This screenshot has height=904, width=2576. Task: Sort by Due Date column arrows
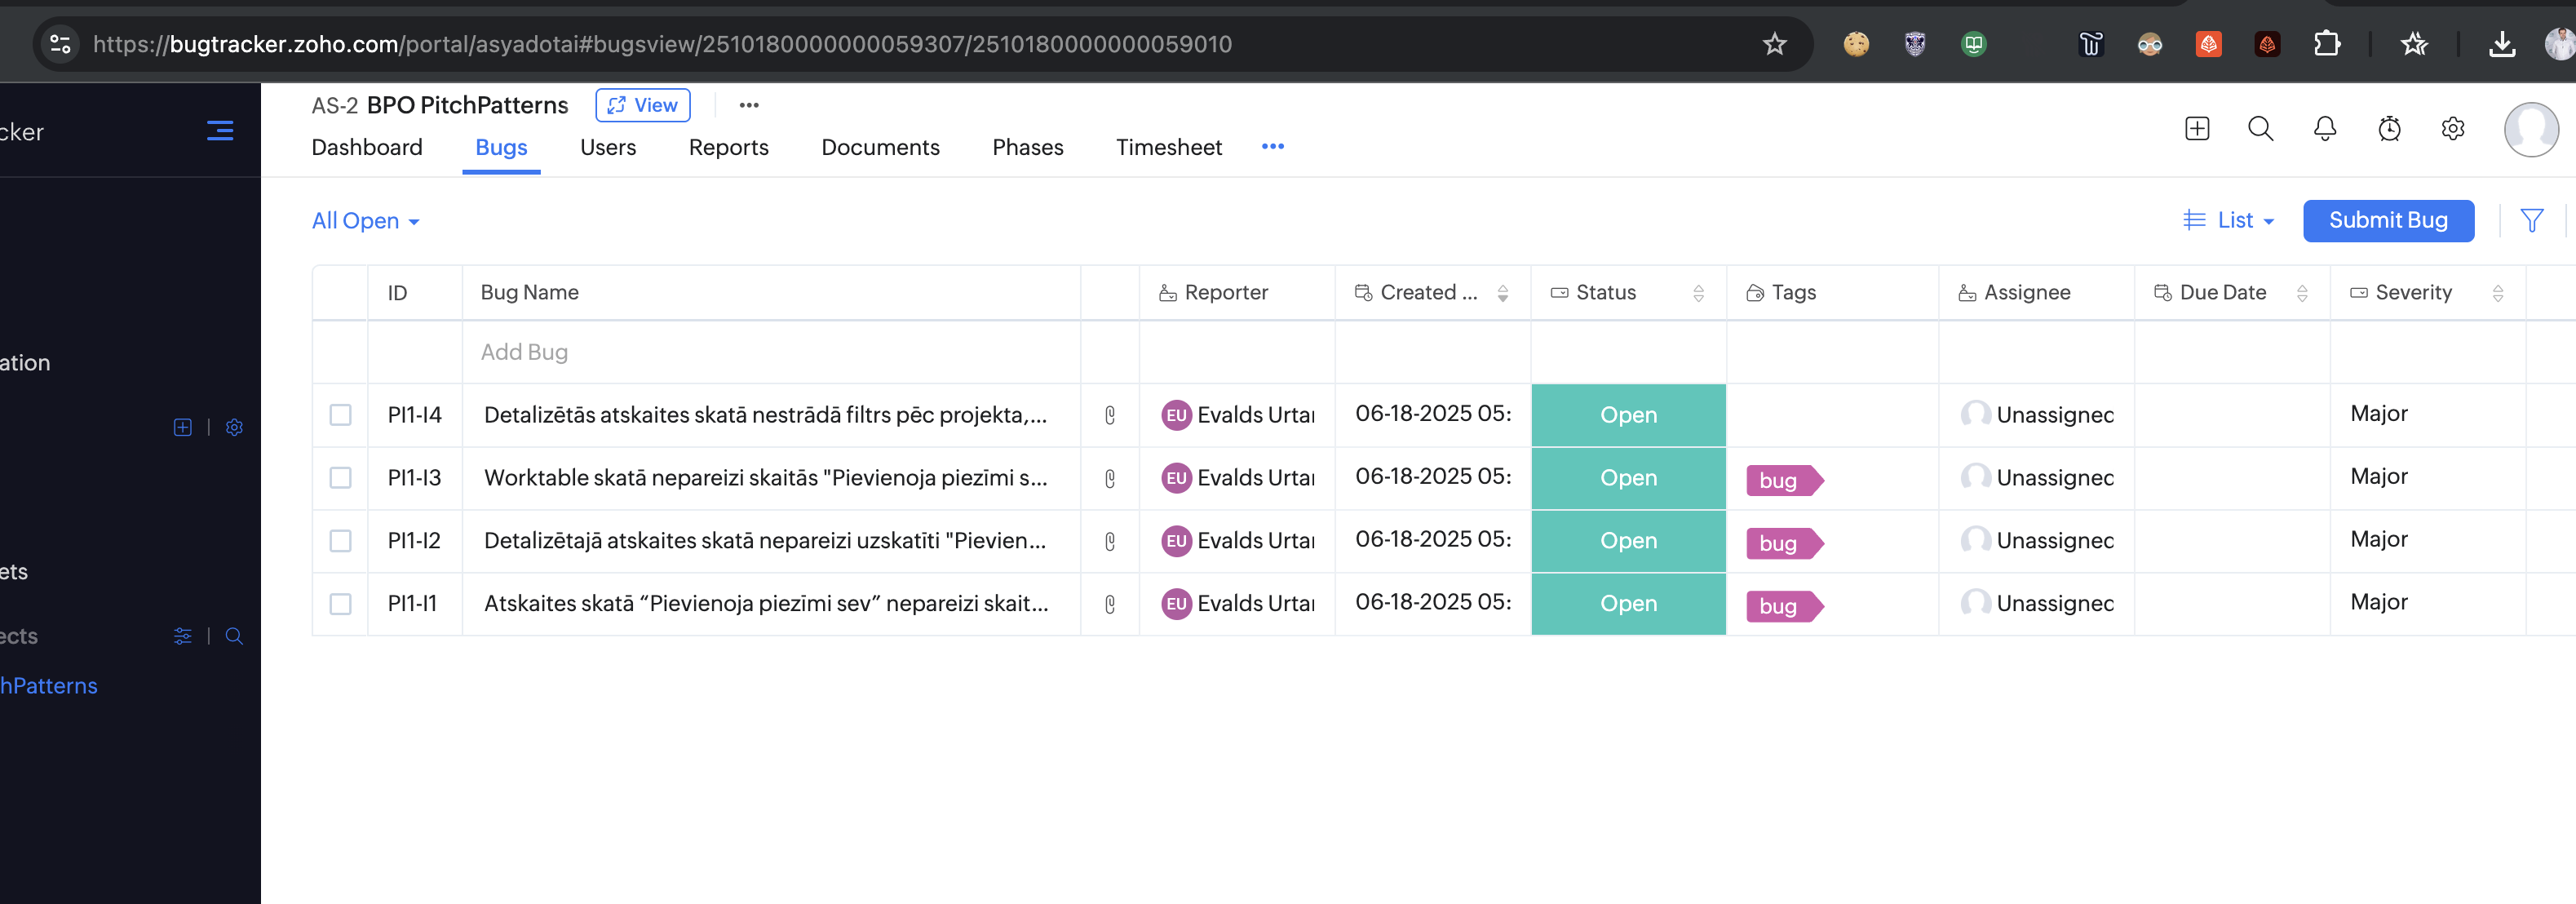[2302, 293]
